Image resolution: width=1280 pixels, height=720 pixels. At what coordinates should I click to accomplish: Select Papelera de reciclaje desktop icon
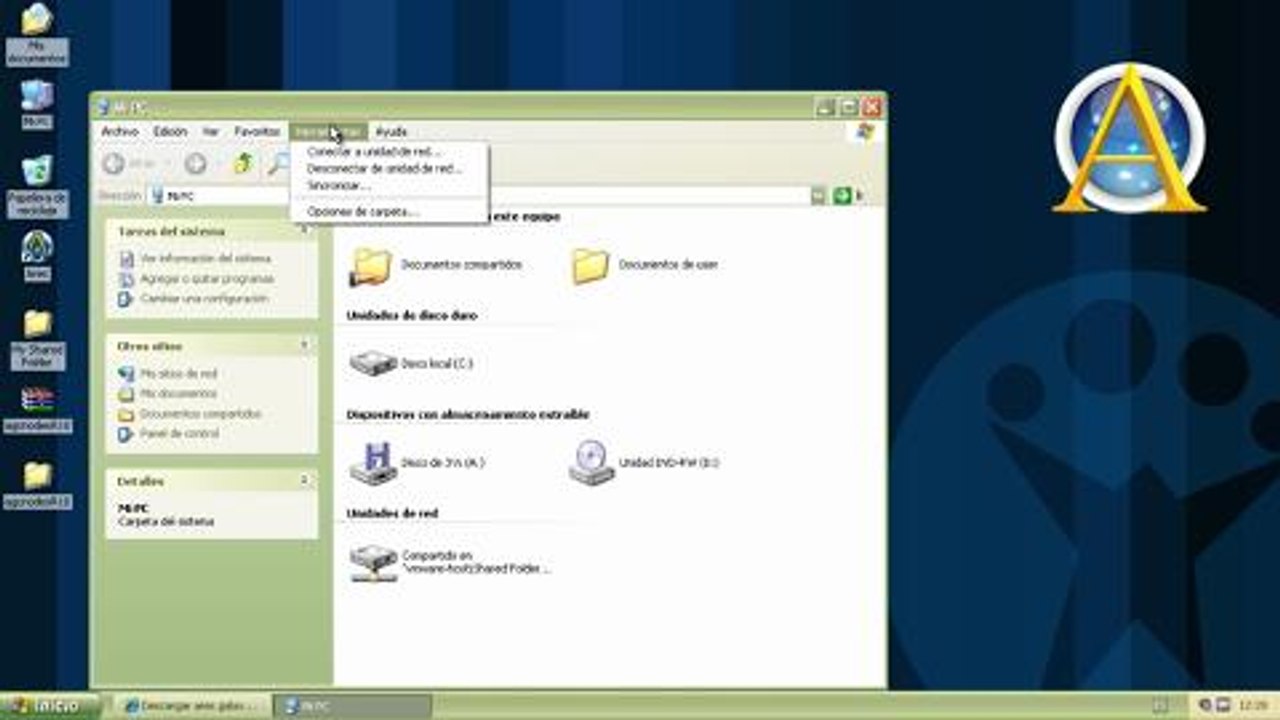click(x=37, y=186)
